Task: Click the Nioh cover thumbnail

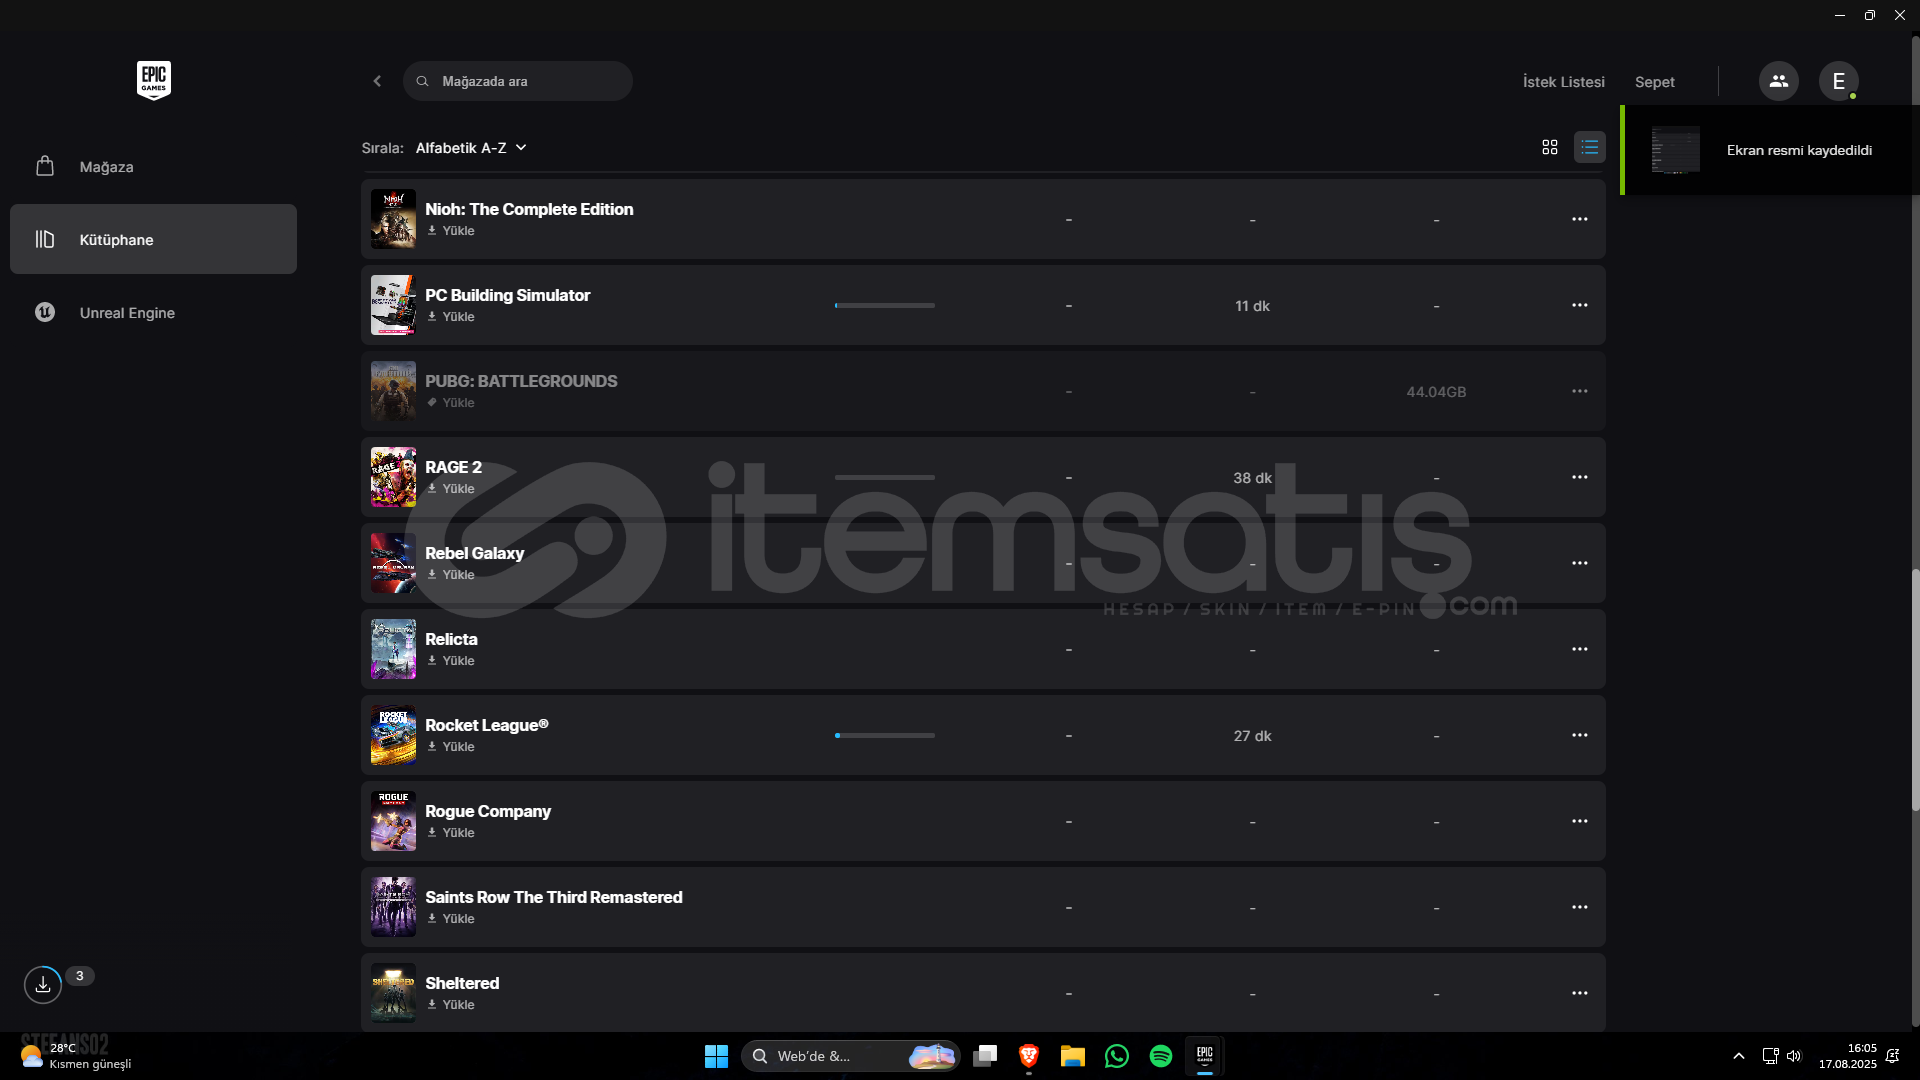Action: point(393,219)
